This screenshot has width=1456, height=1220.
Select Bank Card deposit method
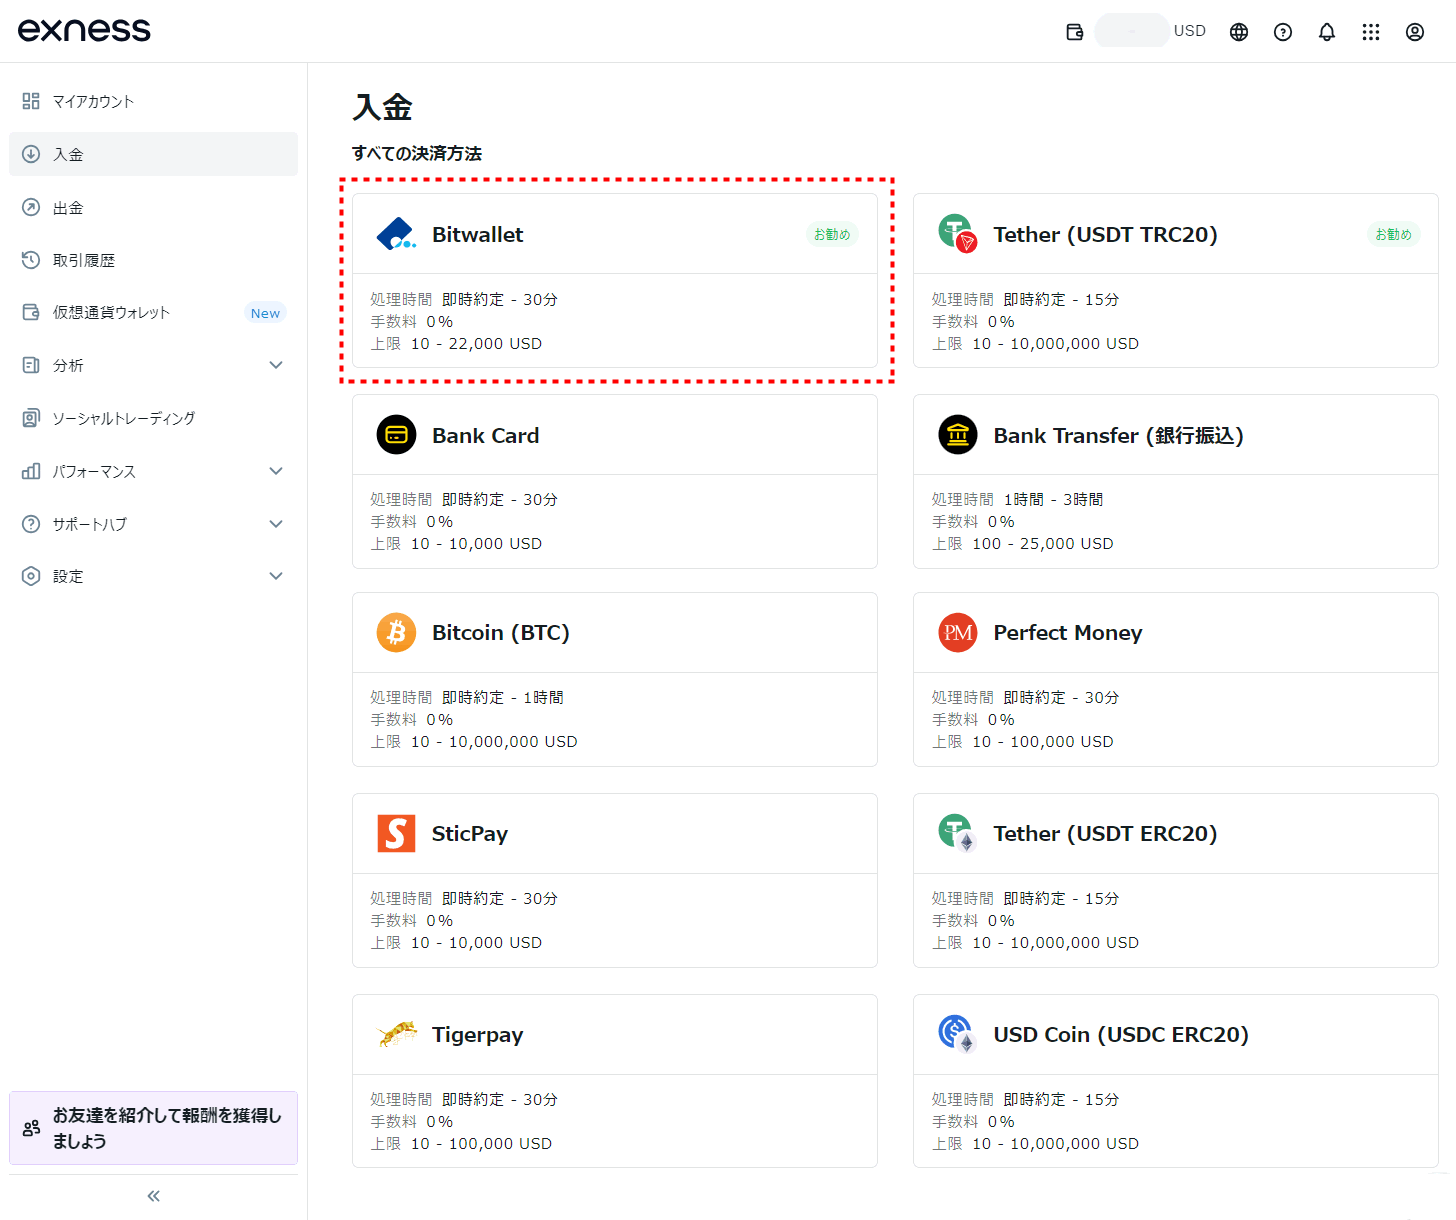[615, 481]
